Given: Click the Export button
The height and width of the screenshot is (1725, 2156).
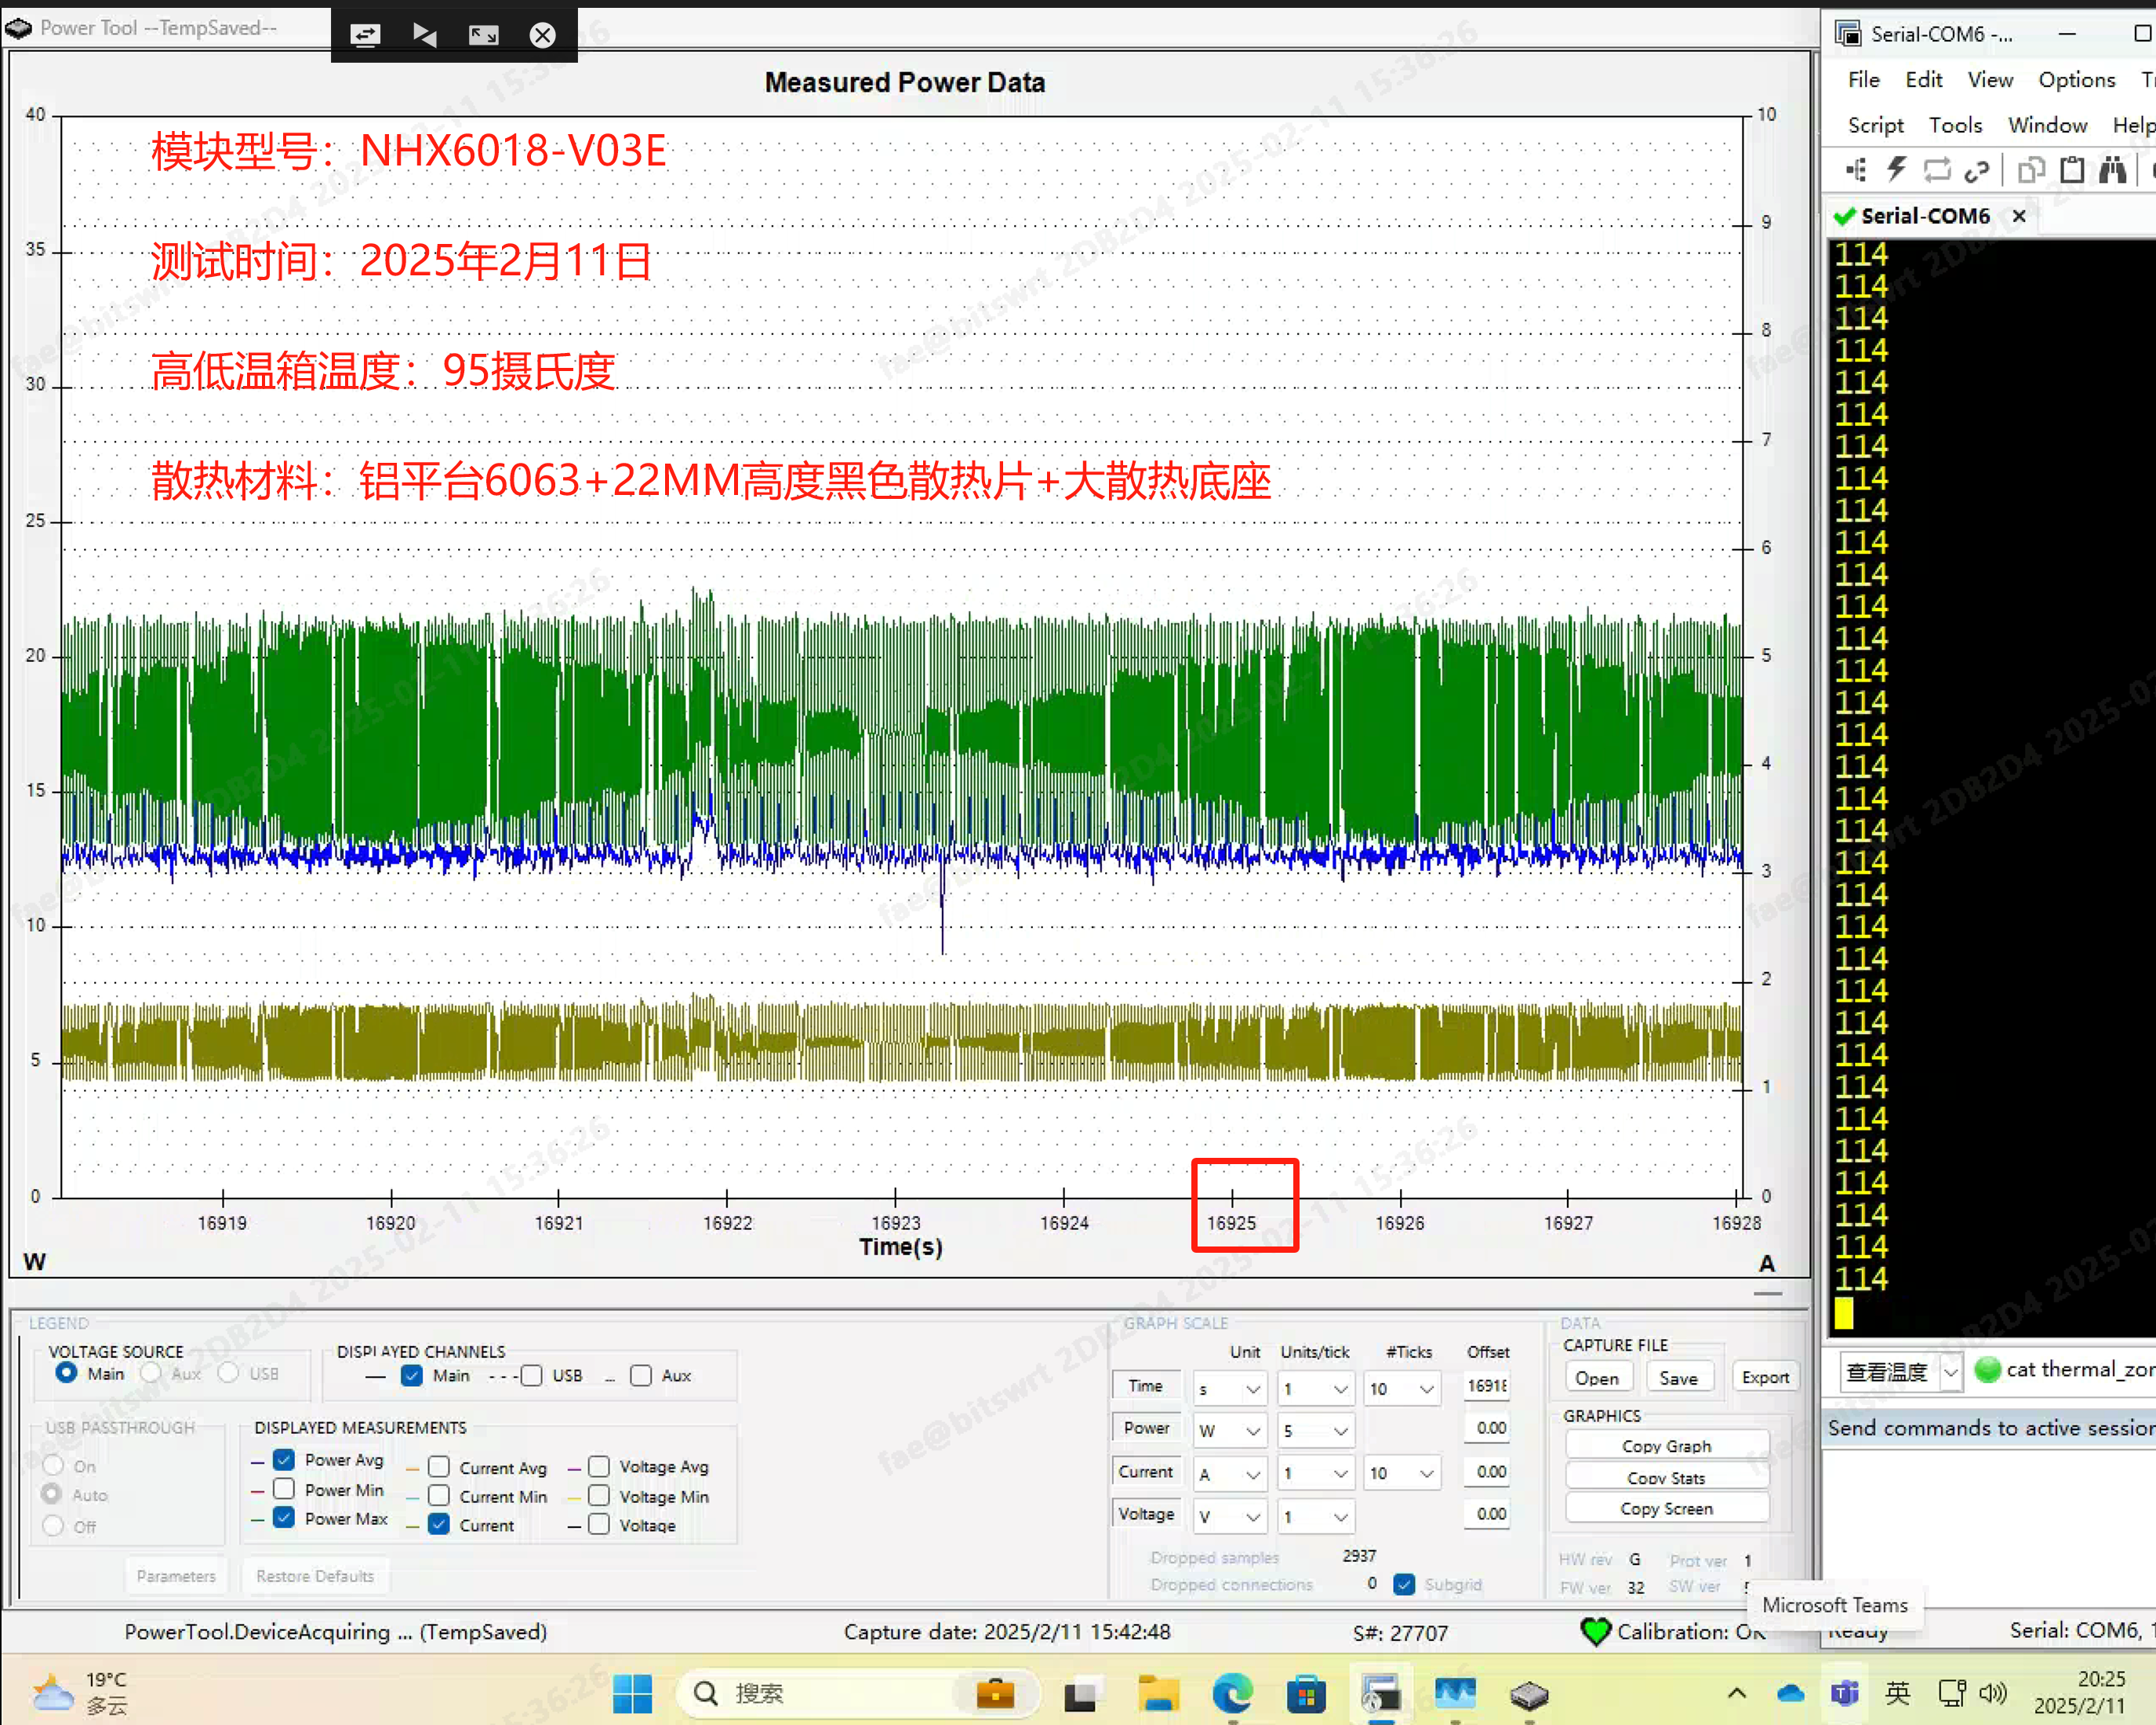Looking at the screenshot, I should click(x=1765, y=1377).
